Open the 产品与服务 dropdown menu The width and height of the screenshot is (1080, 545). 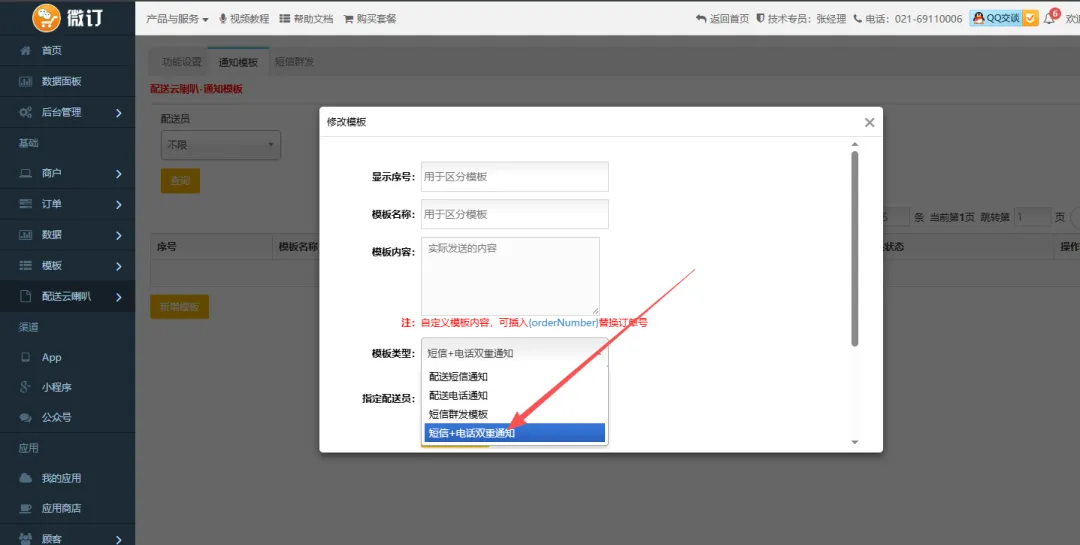click(x=177, y=19)
